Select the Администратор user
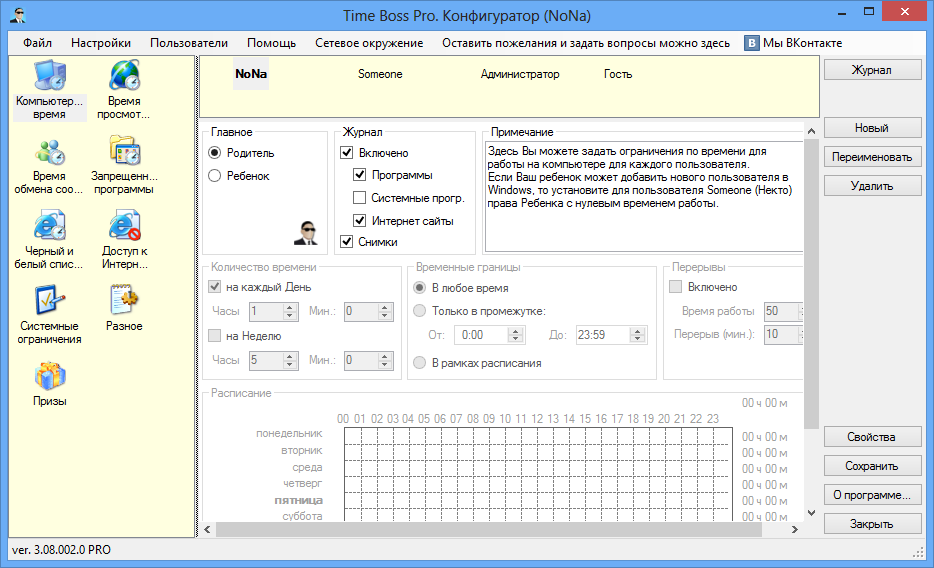934x568 pixels. tap(520, 74)
